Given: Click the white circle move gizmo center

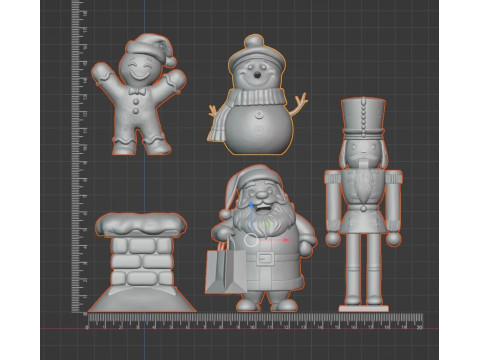Looking at the screenshot, I should tap(251, 240).
